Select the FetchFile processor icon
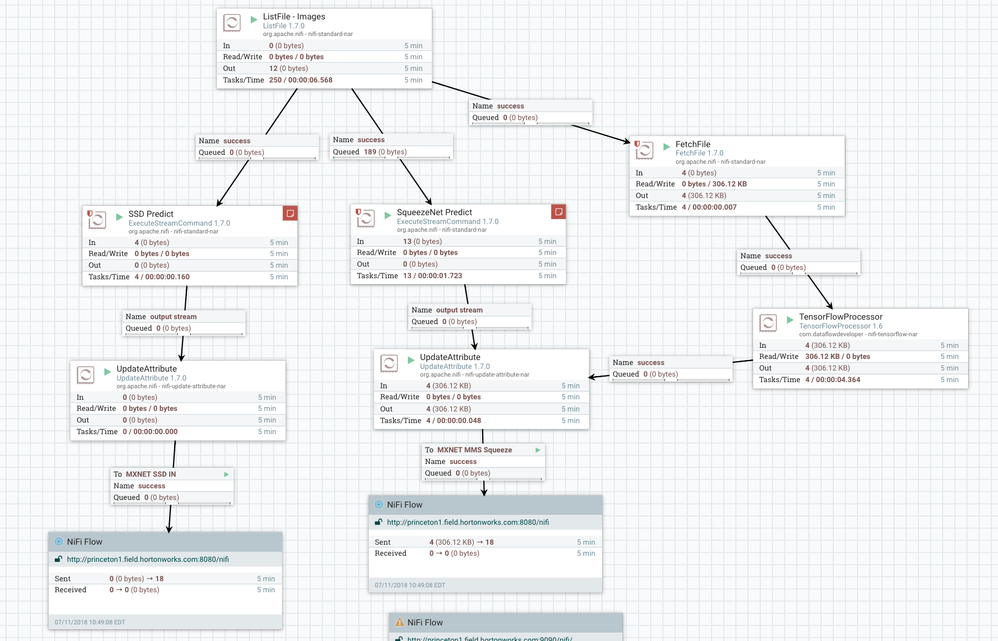998x641 pixels. (644, 150)
